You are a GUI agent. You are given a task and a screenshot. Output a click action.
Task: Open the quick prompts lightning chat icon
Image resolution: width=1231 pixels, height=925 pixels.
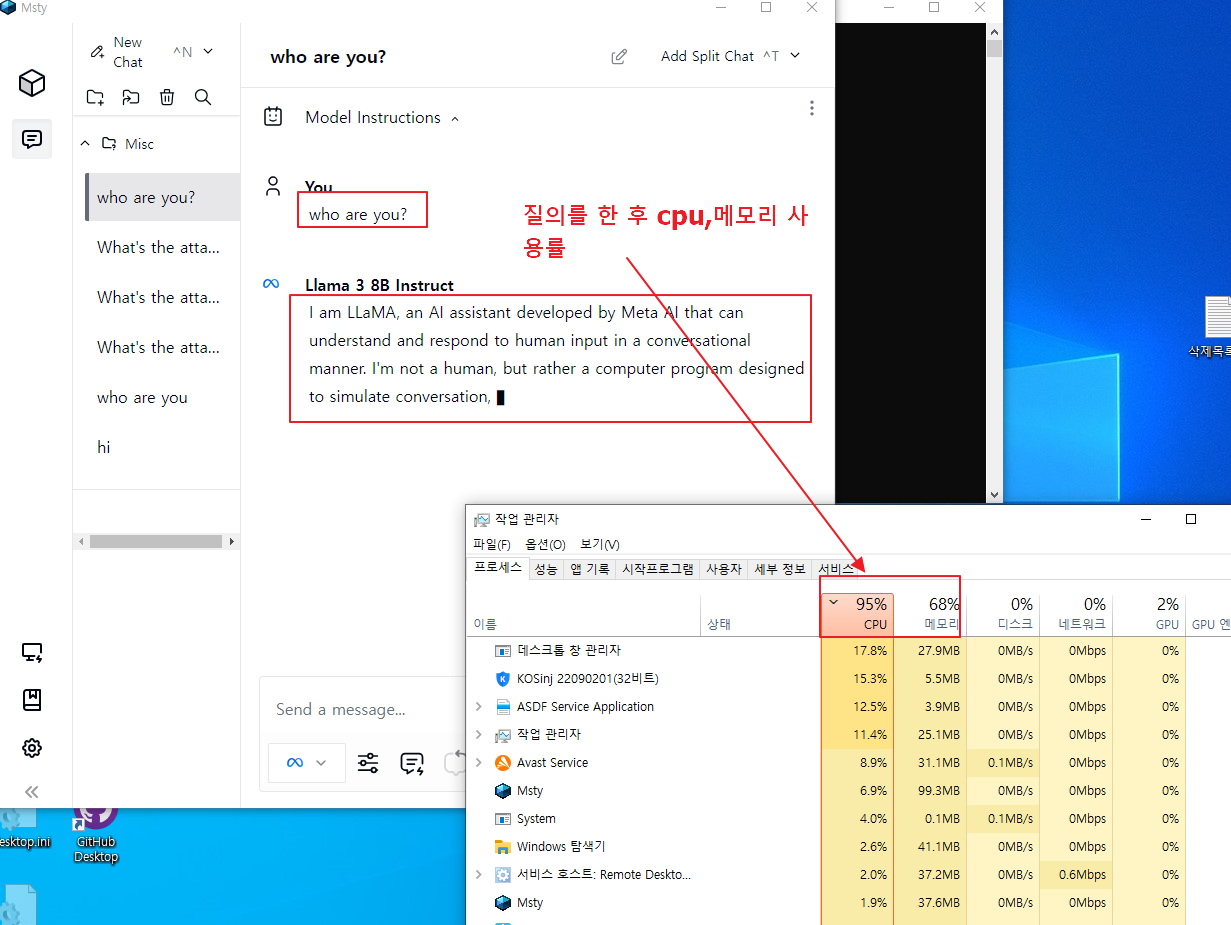point(412,764)
